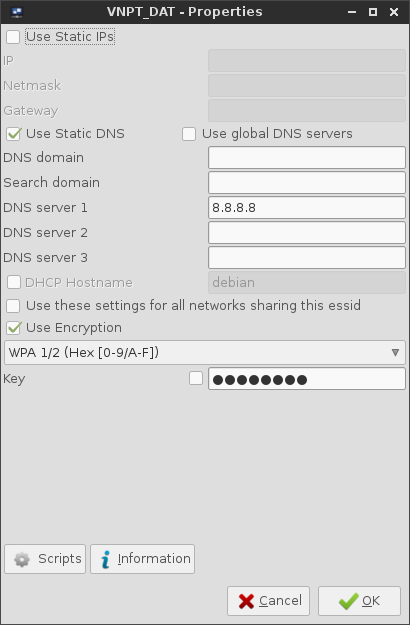Enable settings for all networks sharing essid
This screenshot has height=625, width=410.
point(13,306)
